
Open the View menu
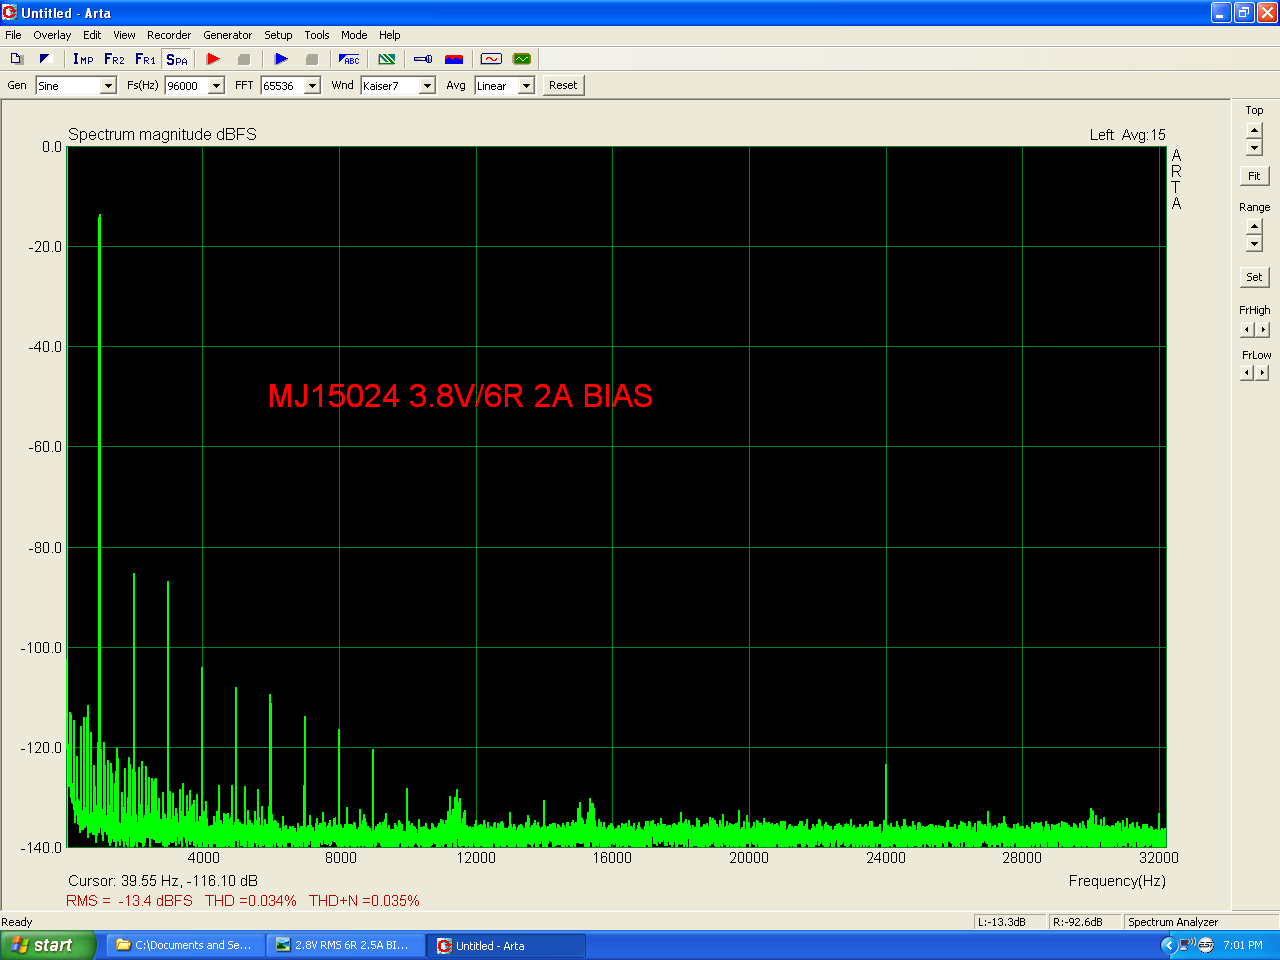(x=124, y=35)
